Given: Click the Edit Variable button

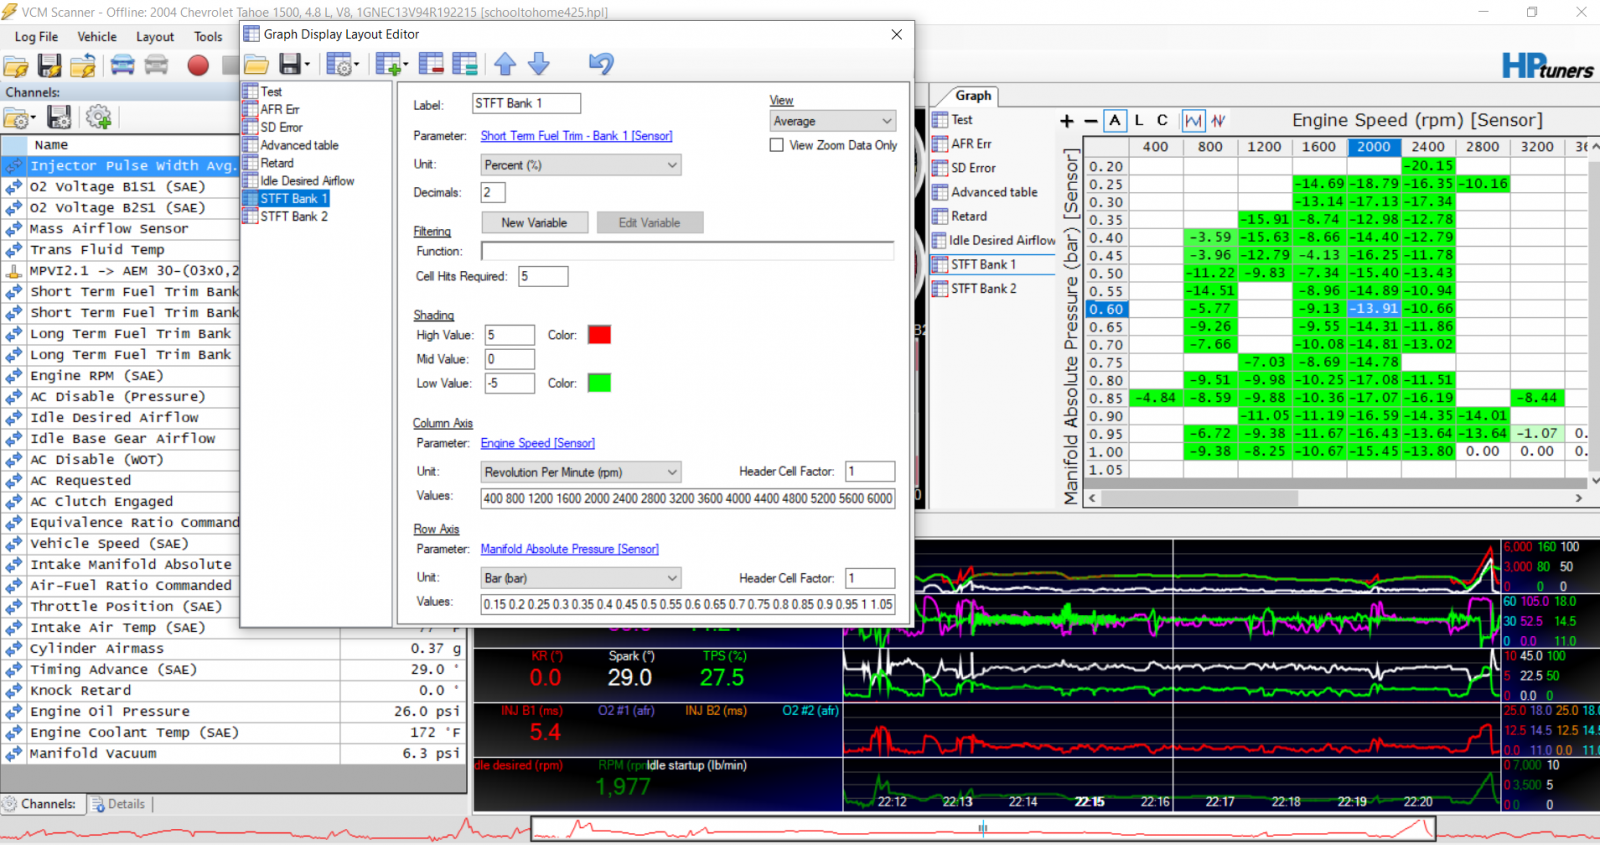Looking at the screenshot, I should click(x=649, y=223).
